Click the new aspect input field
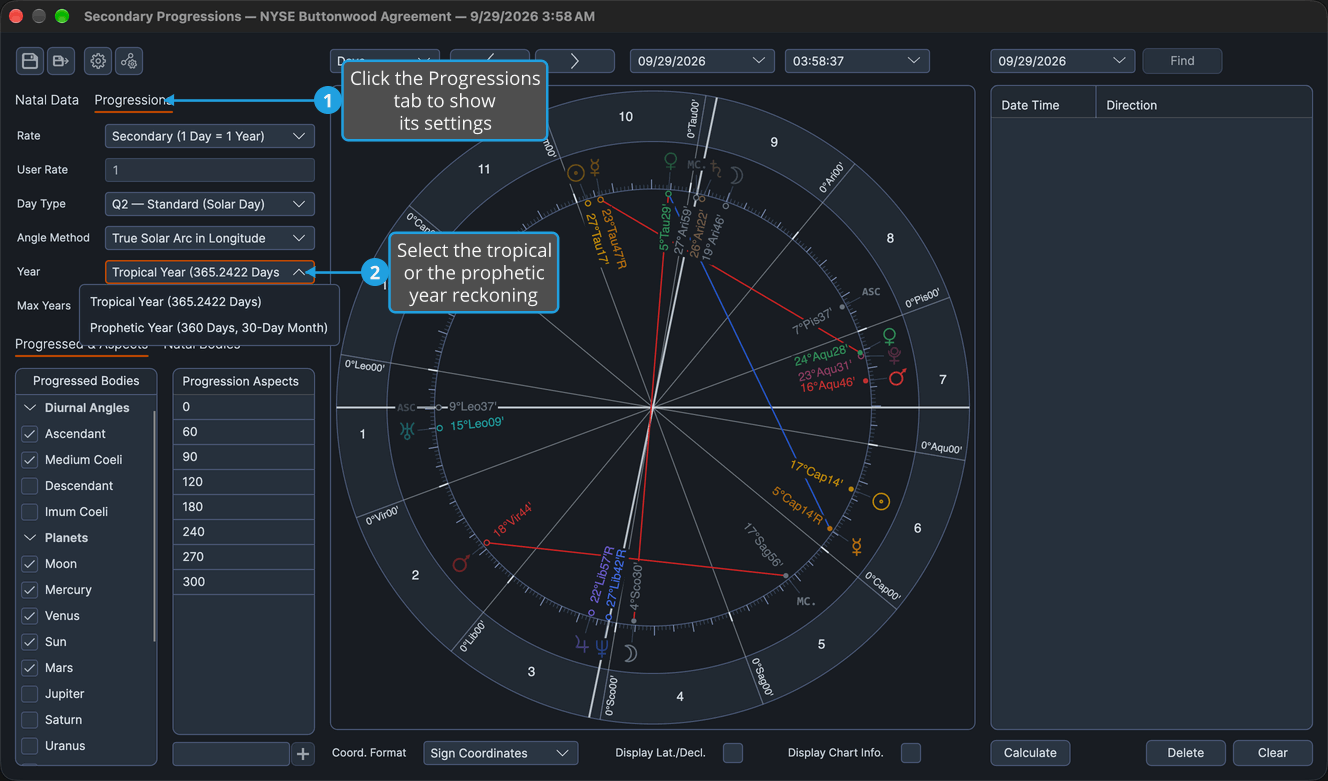1328x781 pixels. click(x=231, y=753)
